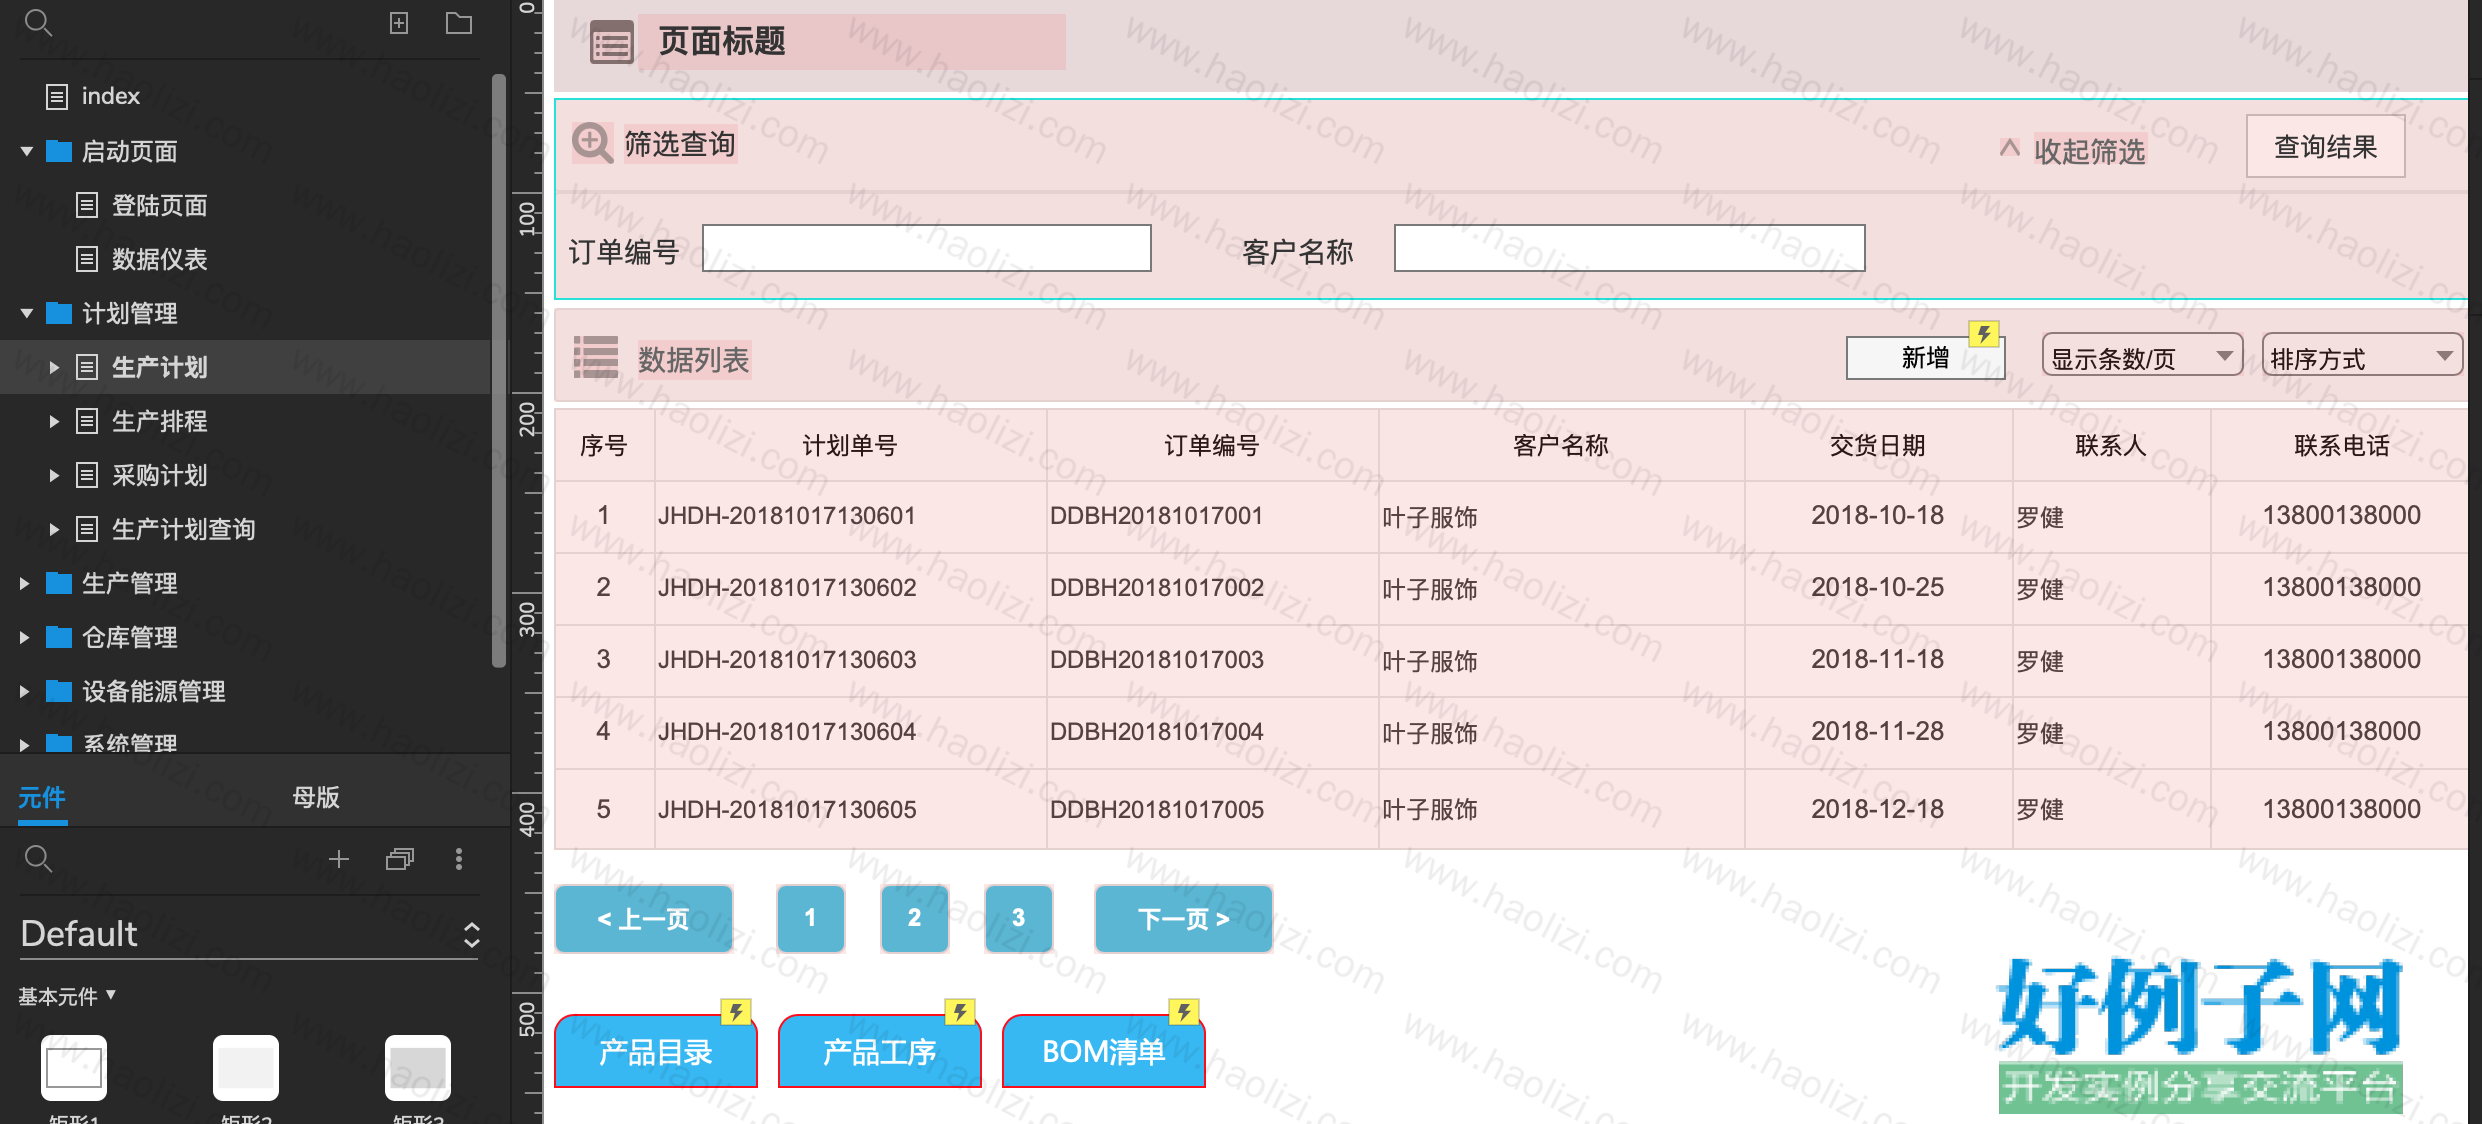
Task: Click the 订单编号 input field
Action: pyautogui.click(x=927, y=248)
